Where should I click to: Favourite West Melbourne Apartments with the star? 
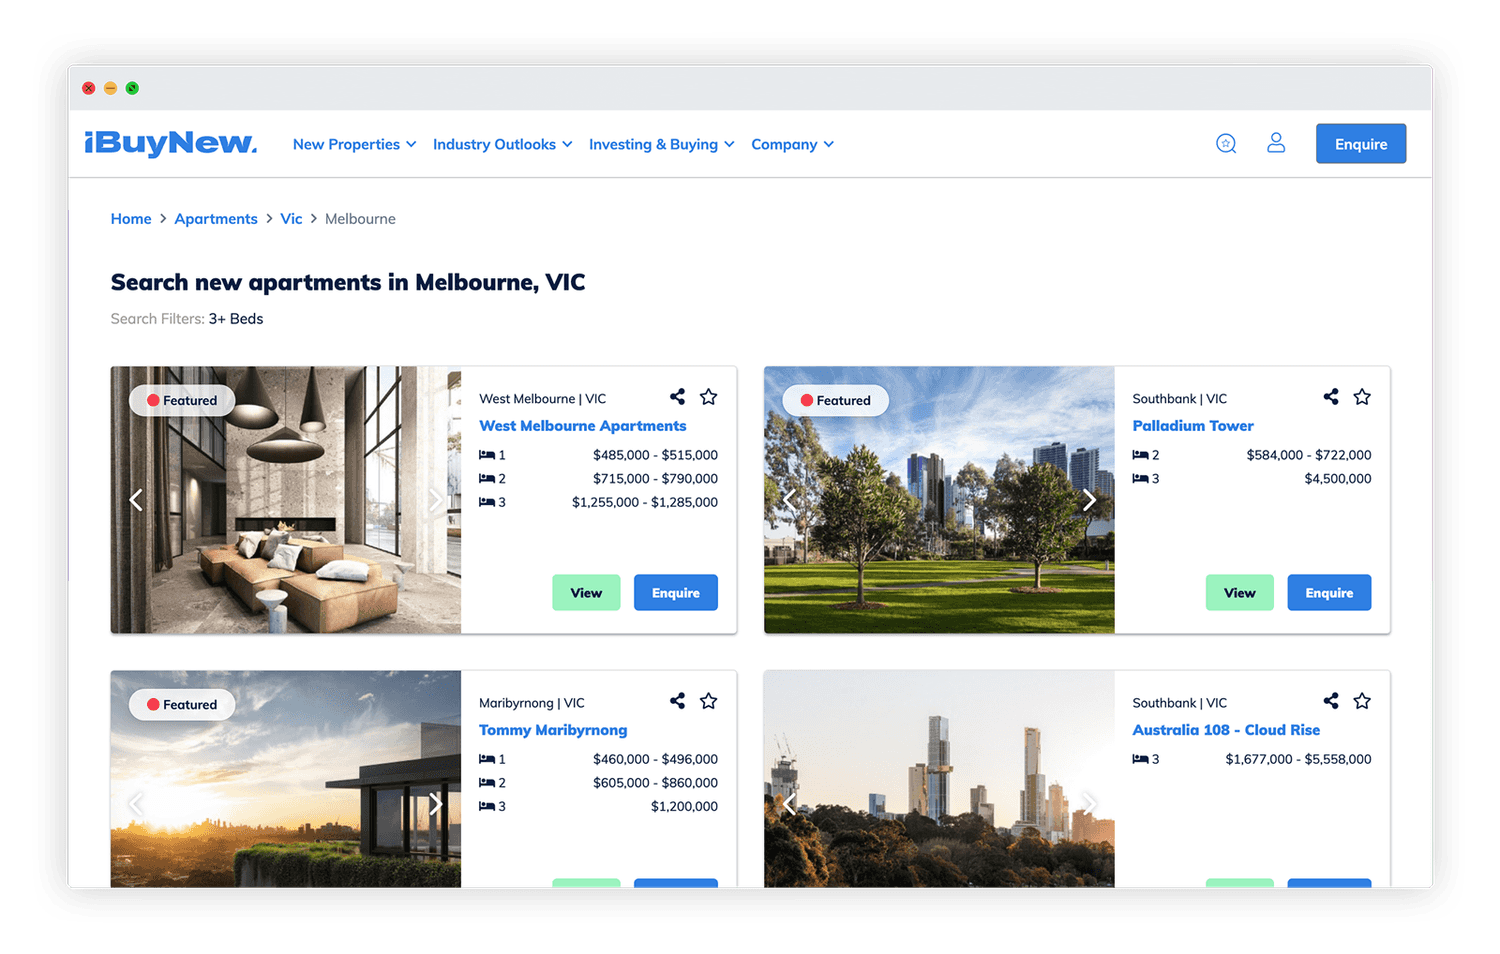[708, 397]
